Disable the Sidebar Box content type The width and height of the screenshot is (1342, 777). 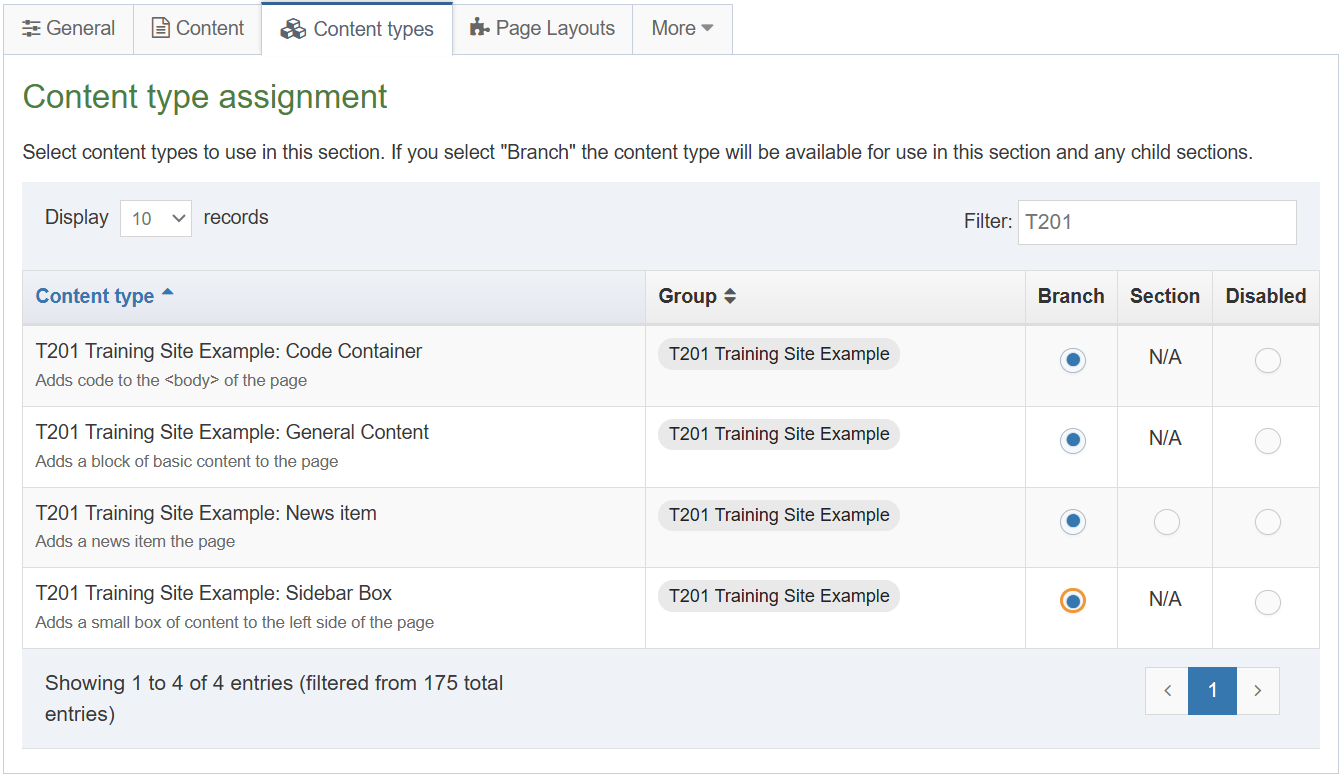coord(1267,602)
